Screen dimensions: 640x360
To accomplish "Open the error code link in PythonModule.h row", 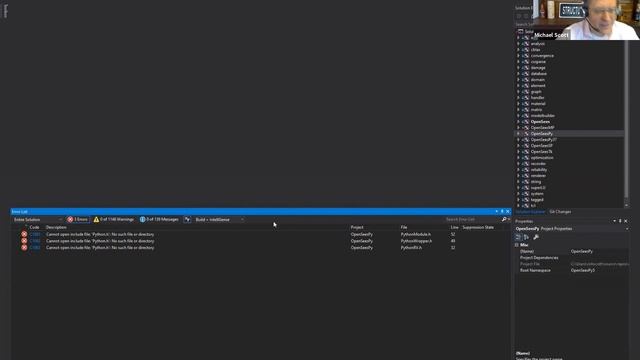I will [35, 234].
